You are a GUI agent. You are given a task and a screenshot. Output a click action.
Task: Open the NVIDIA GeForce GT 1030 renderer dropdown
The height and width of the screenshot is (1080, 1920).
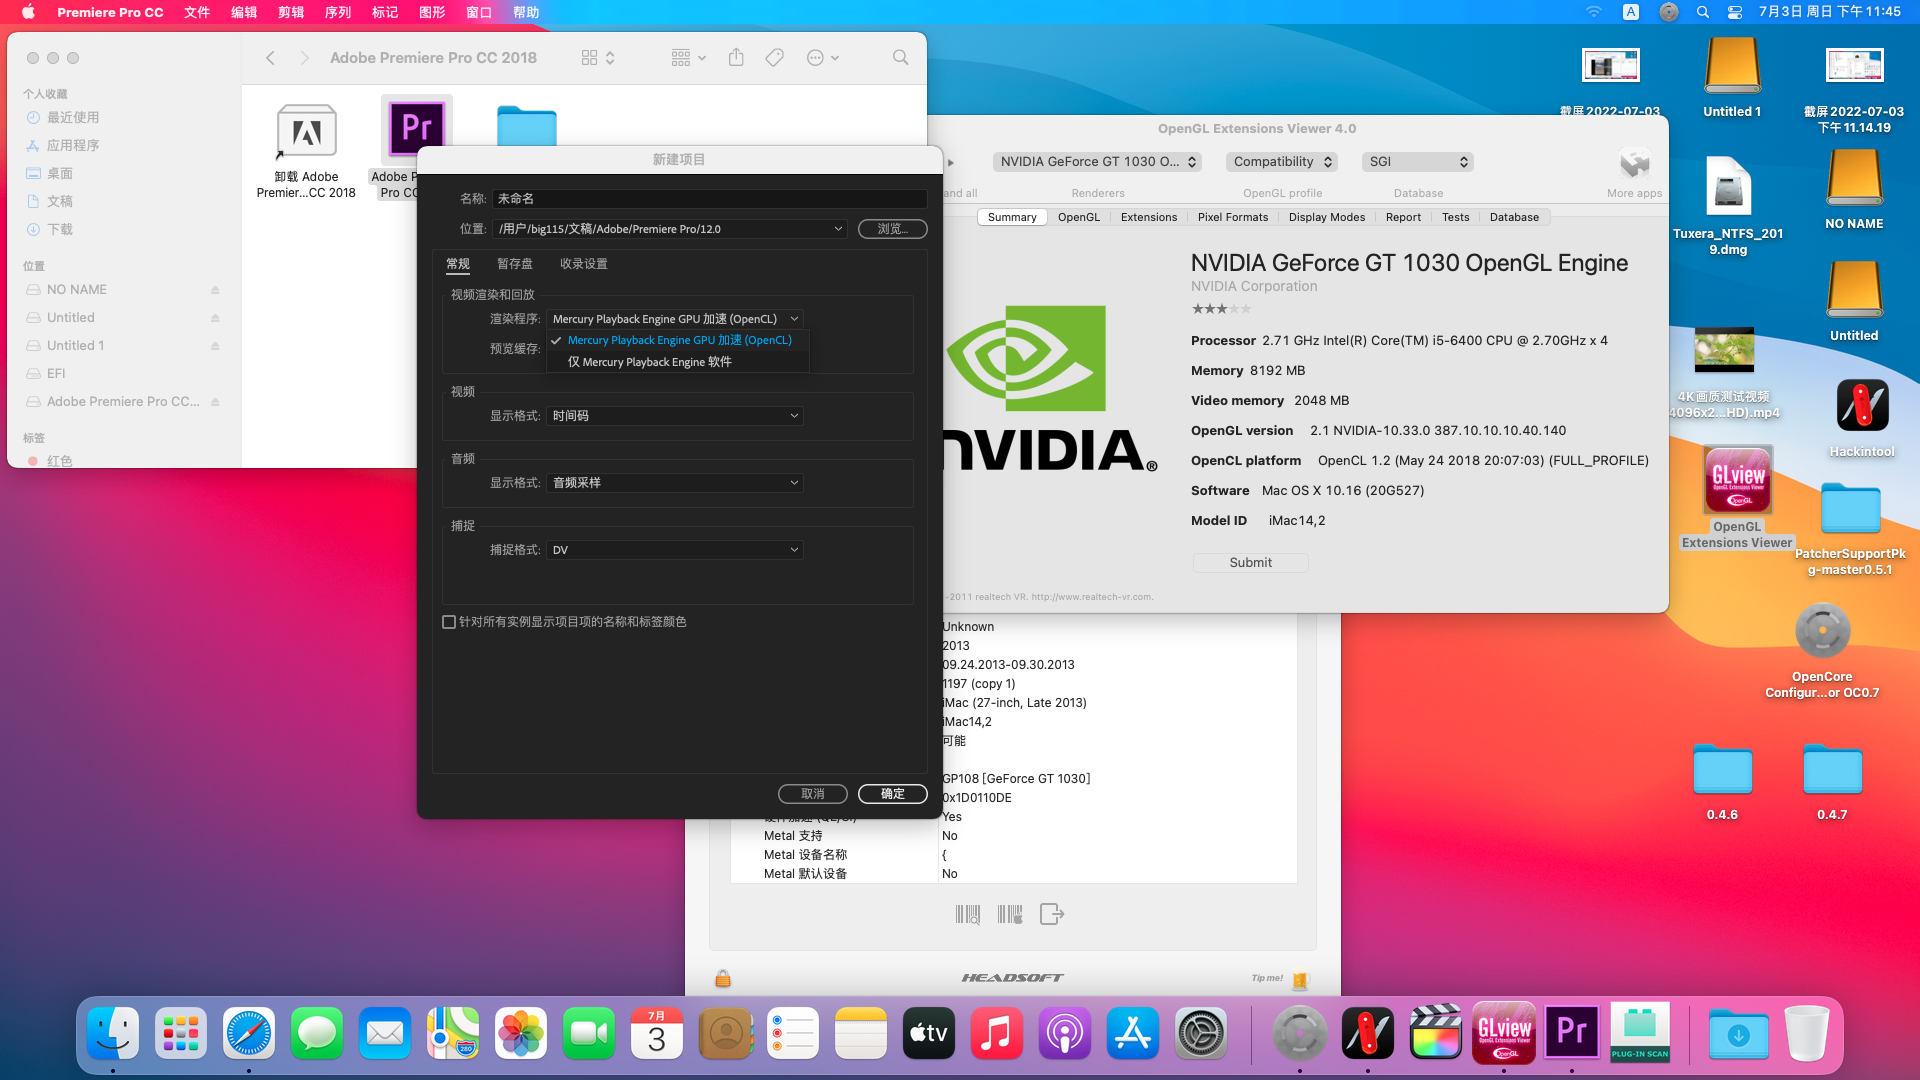pos(1097,162)
